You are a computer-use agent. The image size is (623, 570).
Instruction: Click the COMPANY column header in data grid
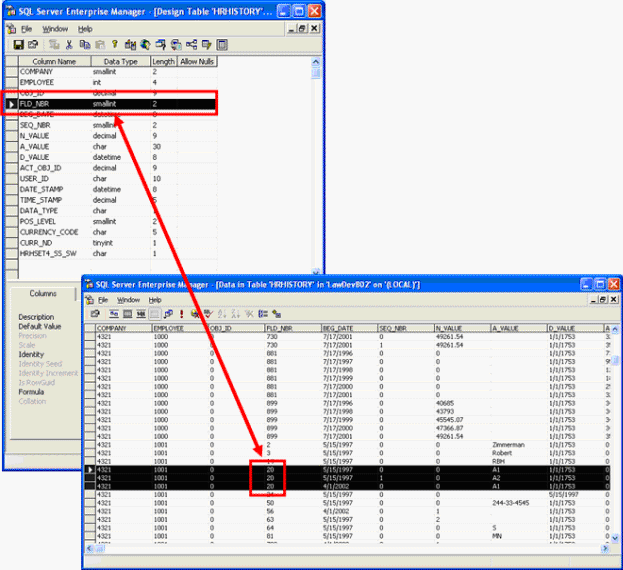coord(124,328)
